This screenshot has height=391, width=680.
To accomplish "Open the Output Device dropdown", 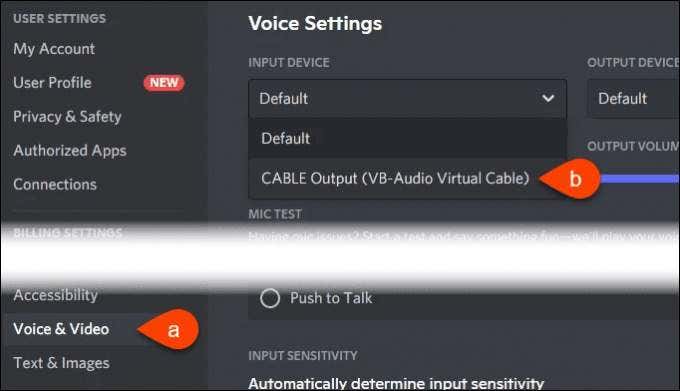I will click(x=634, y=98).
